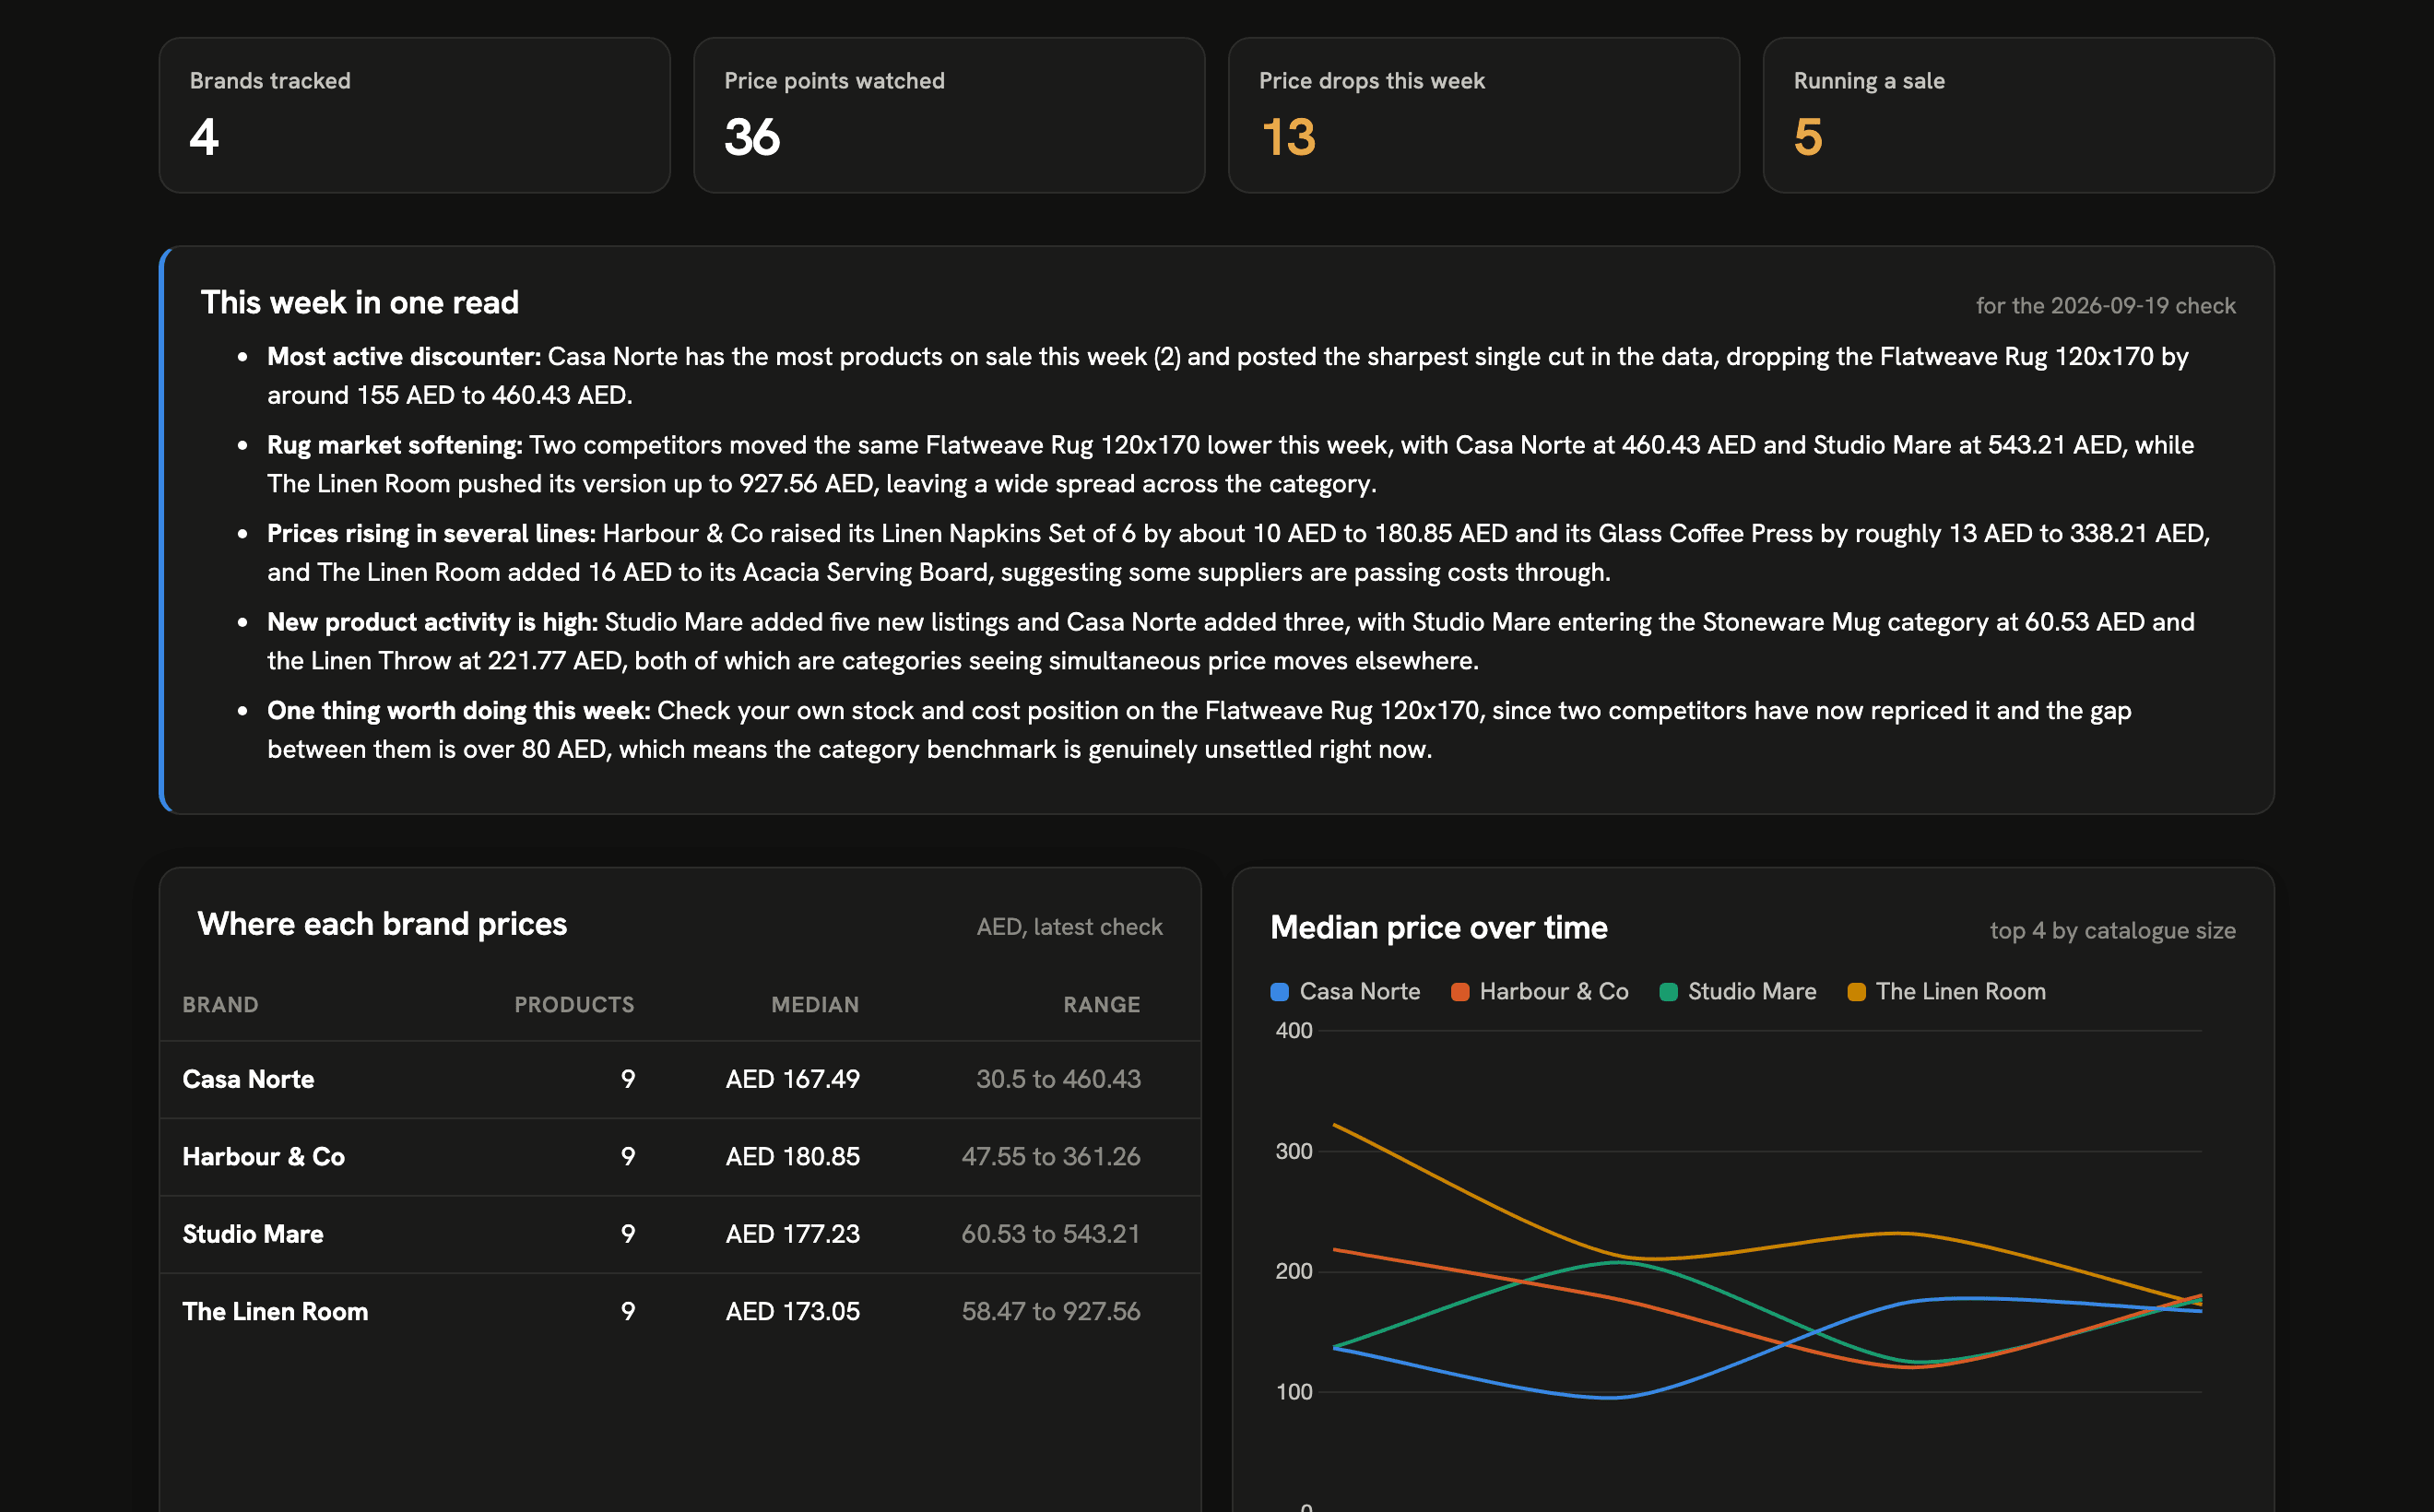Click 'top 4 by catalogue size' caption

[x=2112, y=931]
